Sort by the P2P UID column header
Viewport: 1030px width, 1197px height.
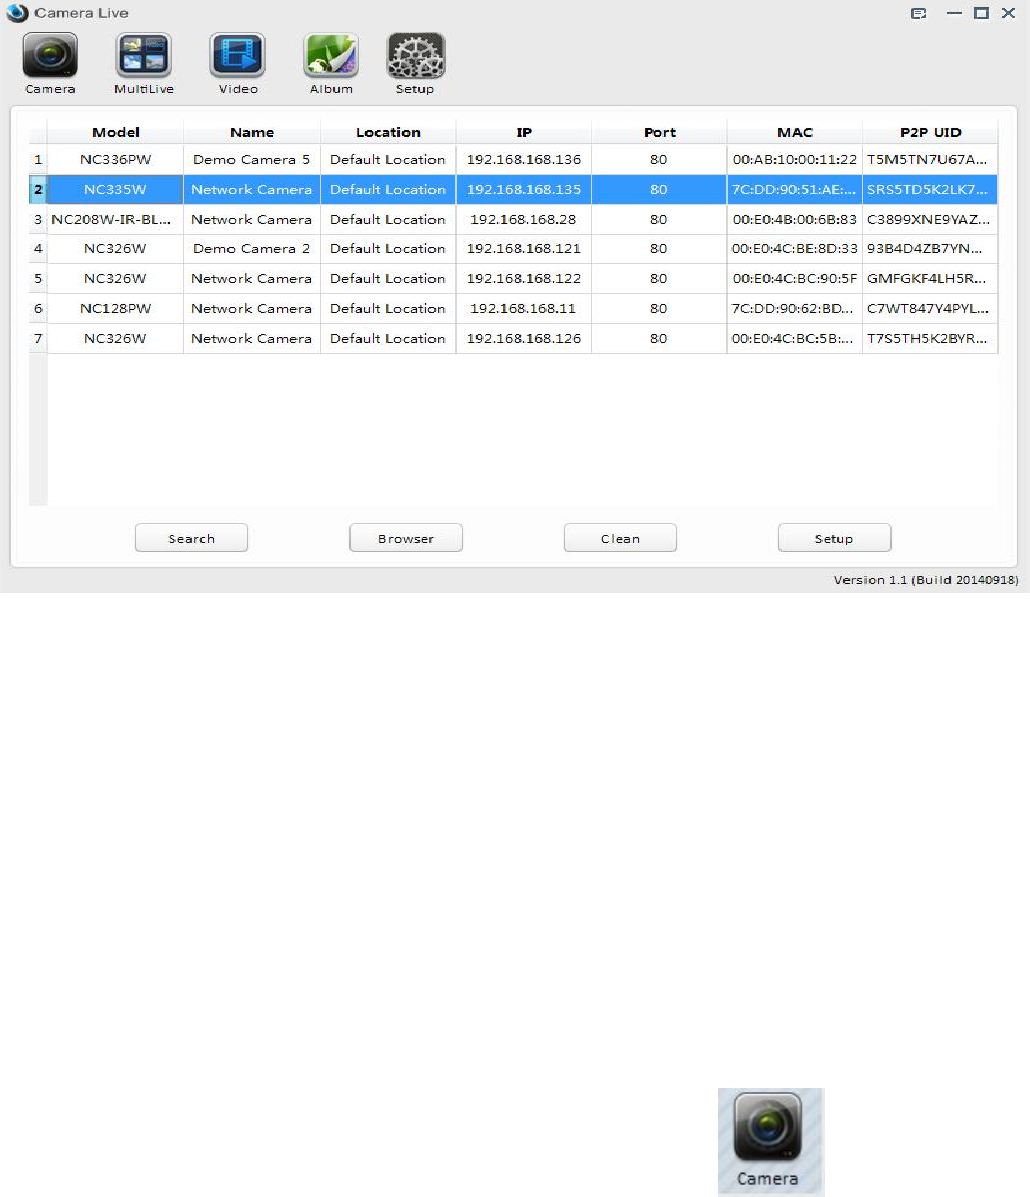pyautogui.click(x=930, y=132)
